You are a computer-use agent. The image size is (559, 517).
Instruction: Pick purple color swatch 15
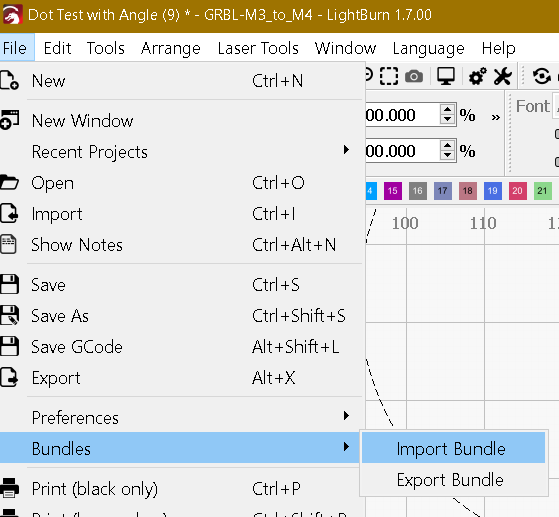click(393, 191)
